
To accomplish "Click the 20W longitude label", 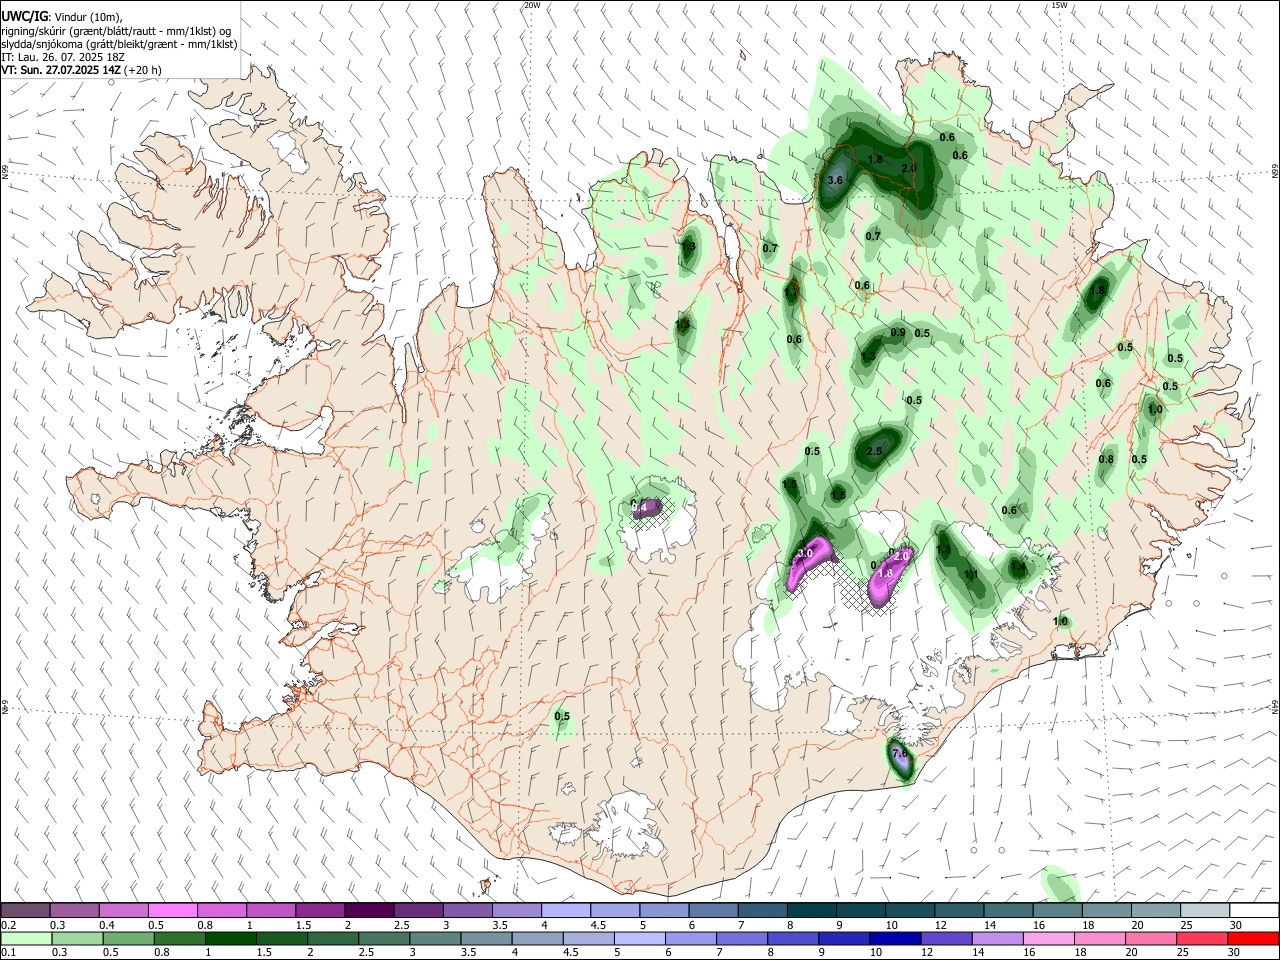I will tap(532, 5).
